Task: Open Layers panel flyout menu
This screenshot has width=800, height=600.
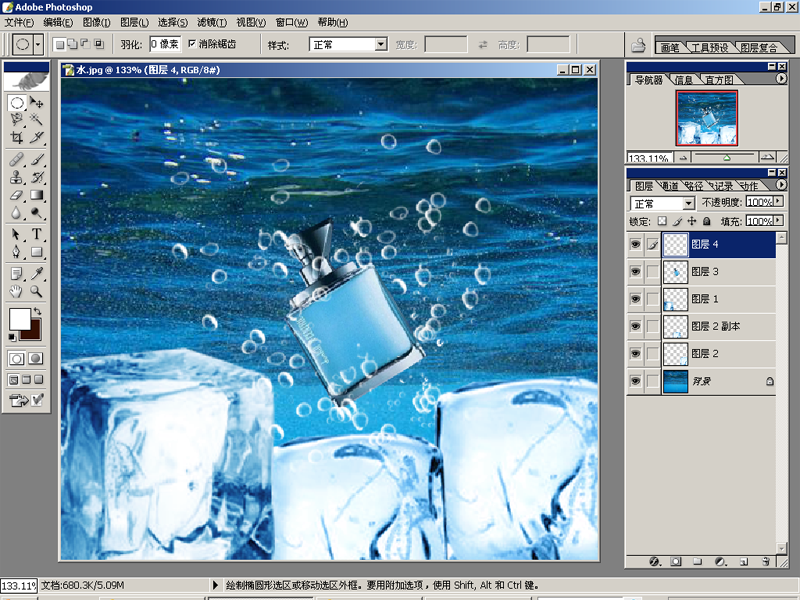Action: pos(781,185)
